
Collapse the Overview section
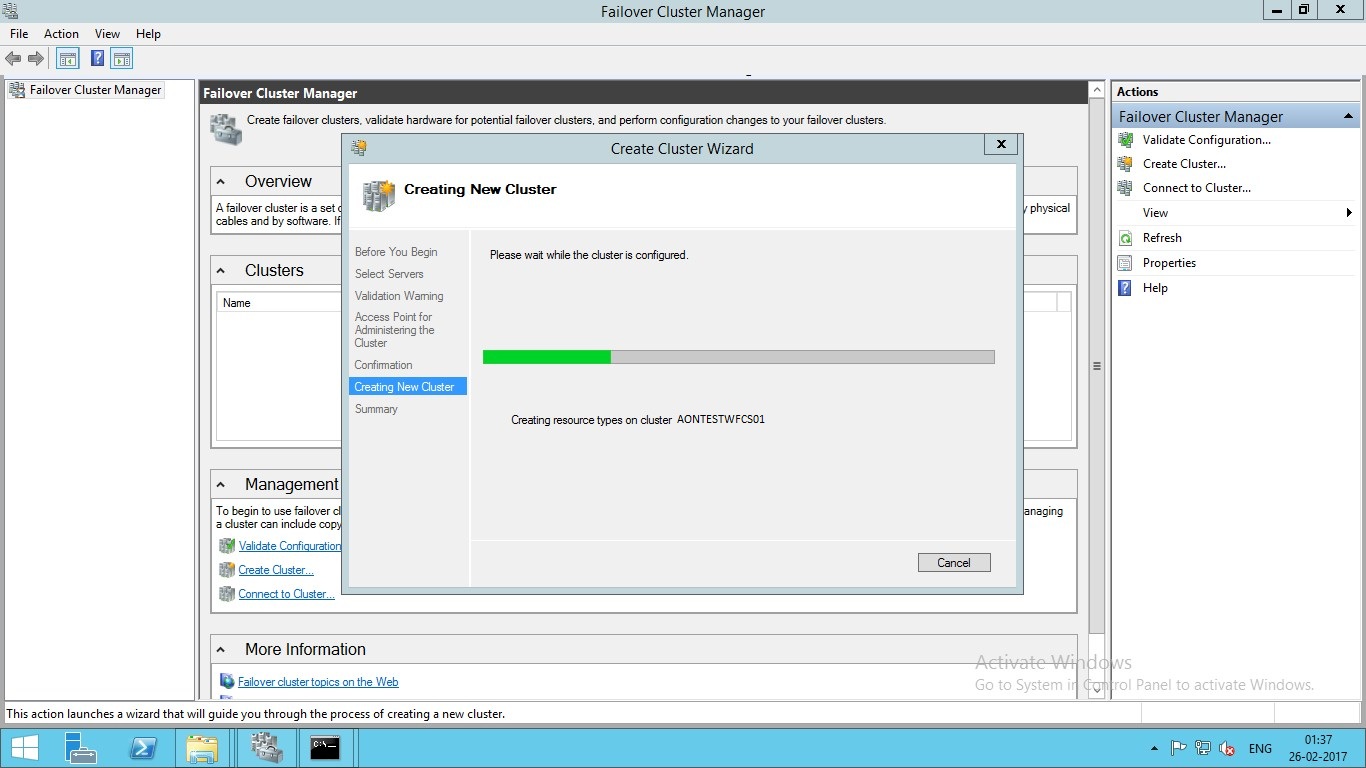coord(221,182)
